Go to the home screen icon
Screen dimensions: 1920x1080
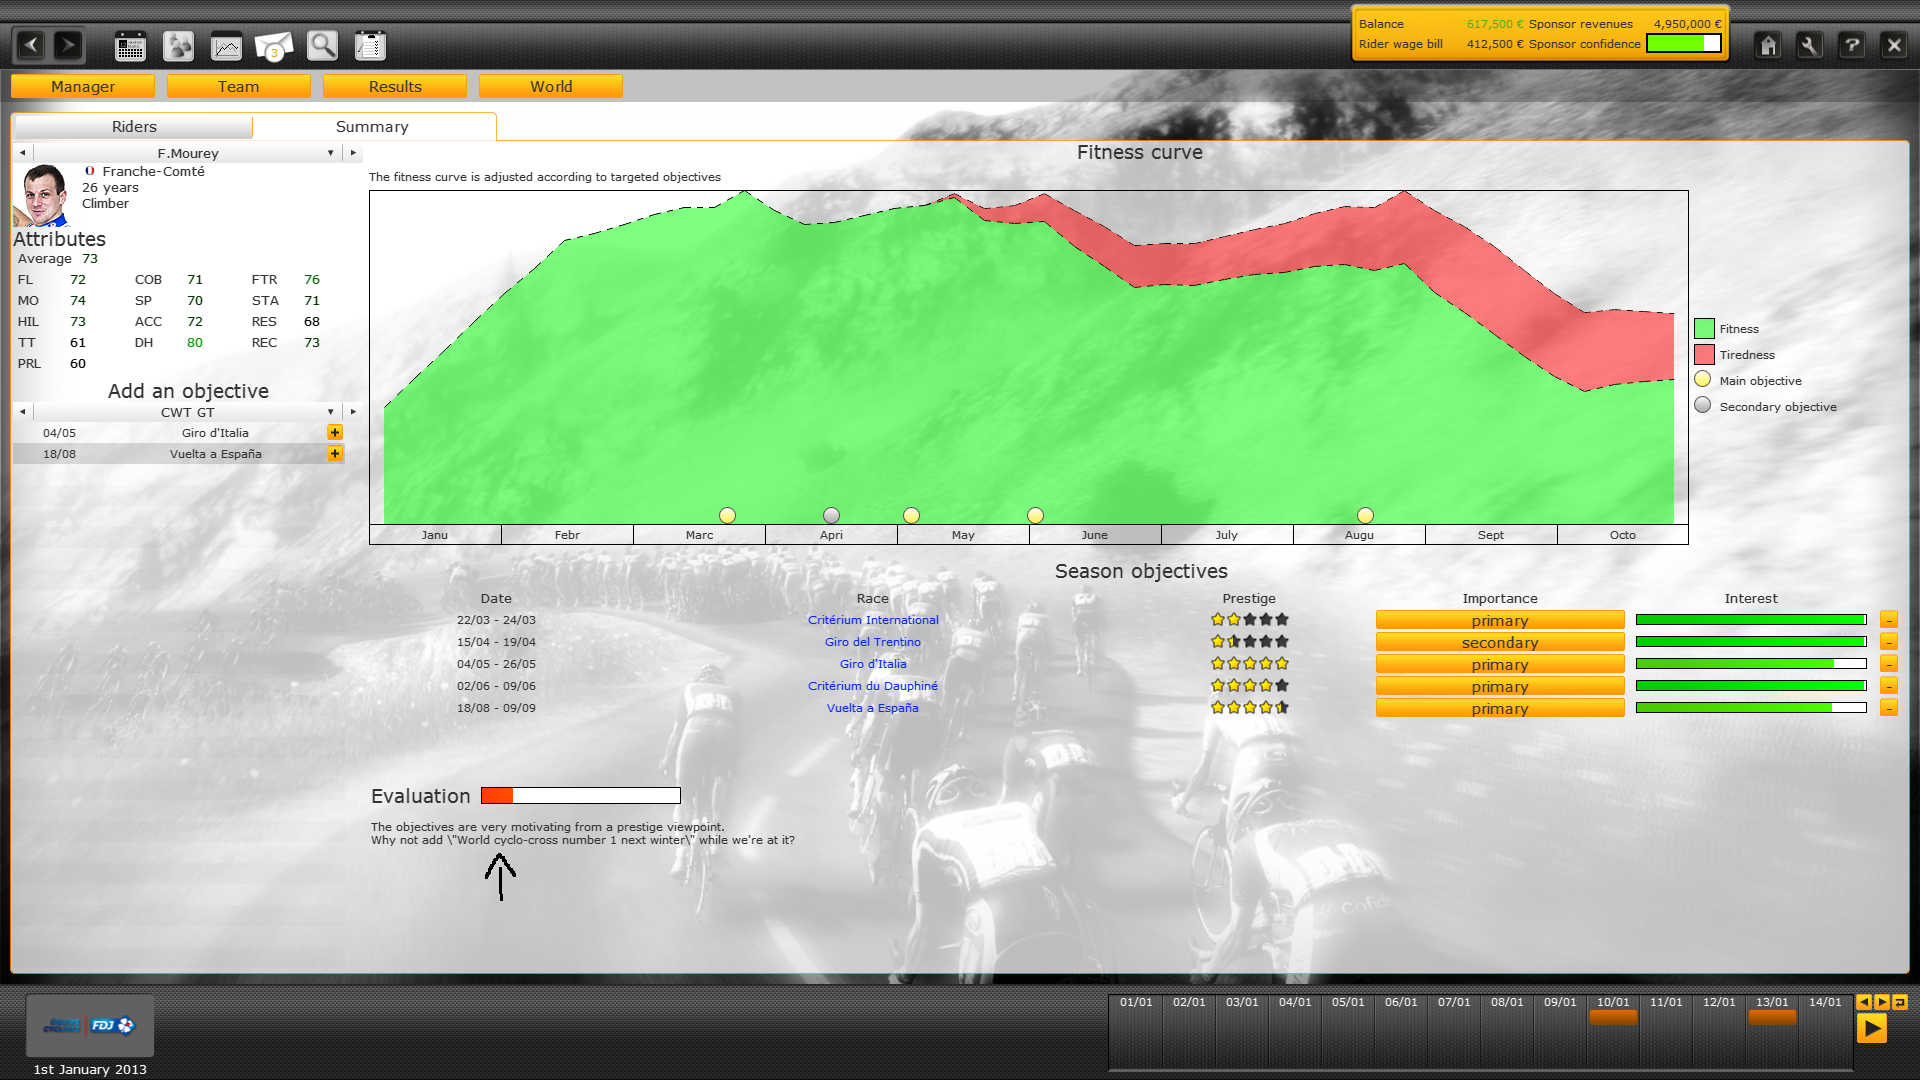click(x=1768, y=45)
